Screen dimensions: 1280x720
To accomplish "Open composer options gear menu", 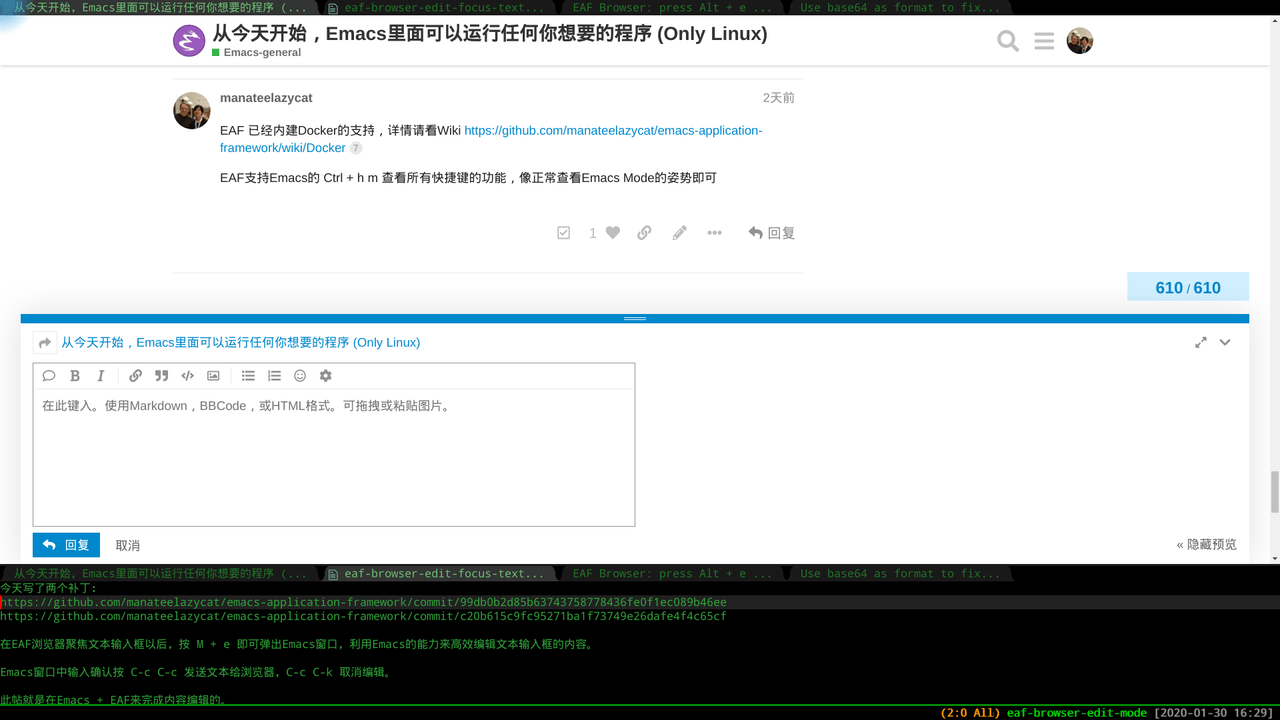I will point(326,376).
